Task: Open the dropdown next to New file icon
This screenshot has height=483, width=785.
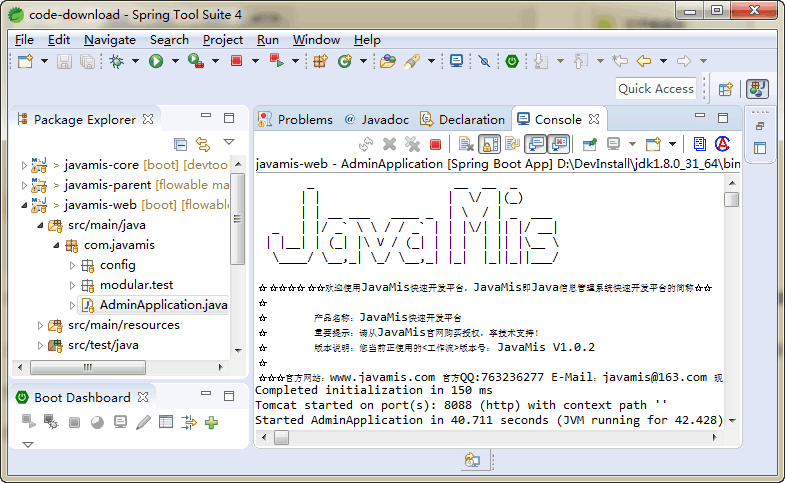Action: pyautogui.click(x=44, y=61)
